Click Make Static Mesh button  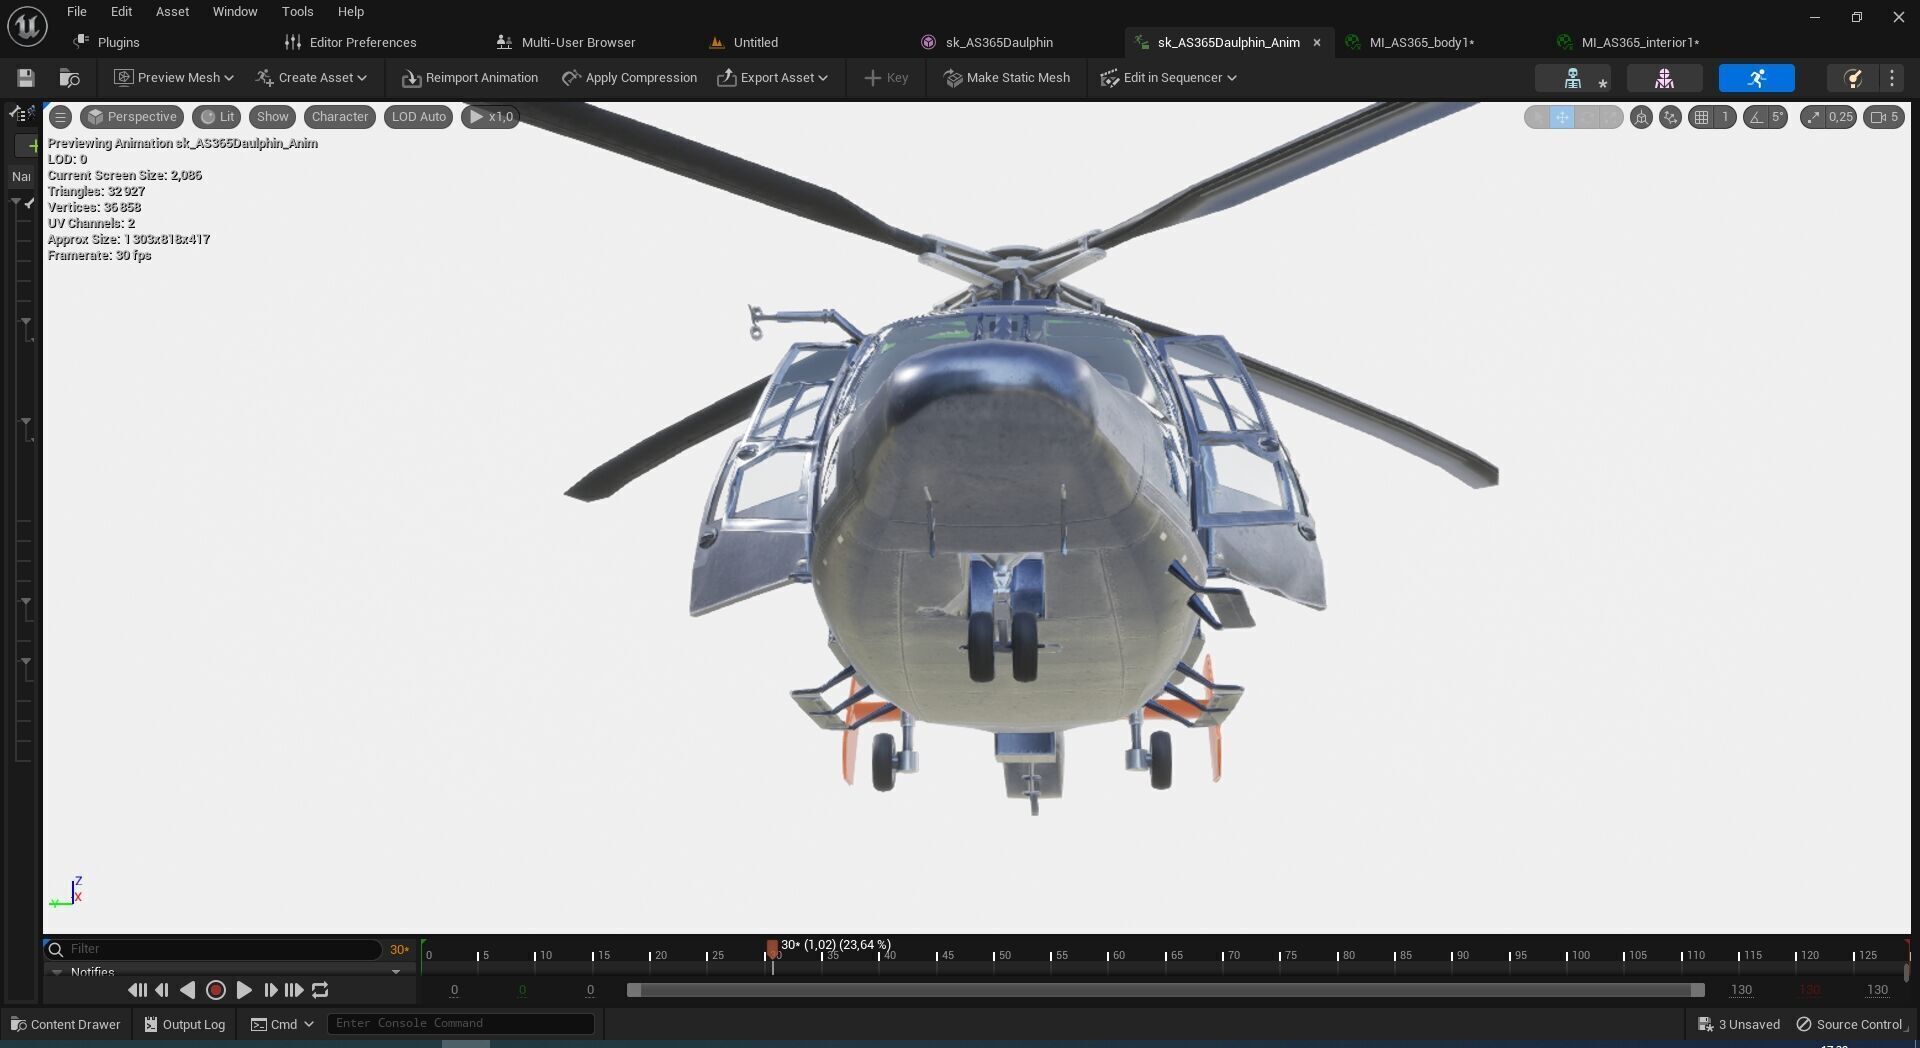point(1007,78)
